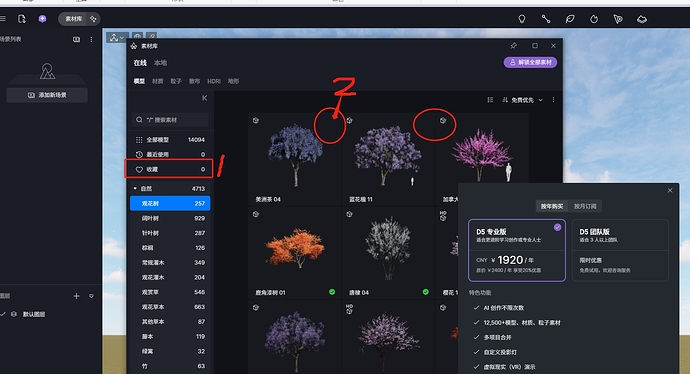Click the 素材库 asset library button
This screenshot has width=690, height=374.
pyautogui.click(x=73, y=19)
